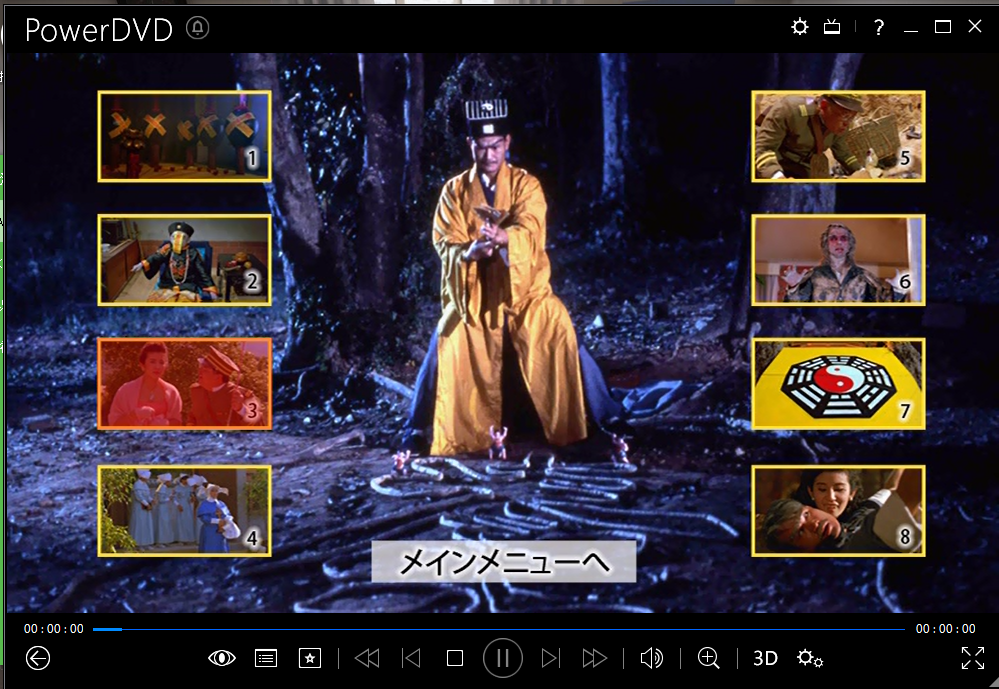This screenshot has width=999, height=689.
Task: Click the playback progress bar
Action: coord(500,629)
